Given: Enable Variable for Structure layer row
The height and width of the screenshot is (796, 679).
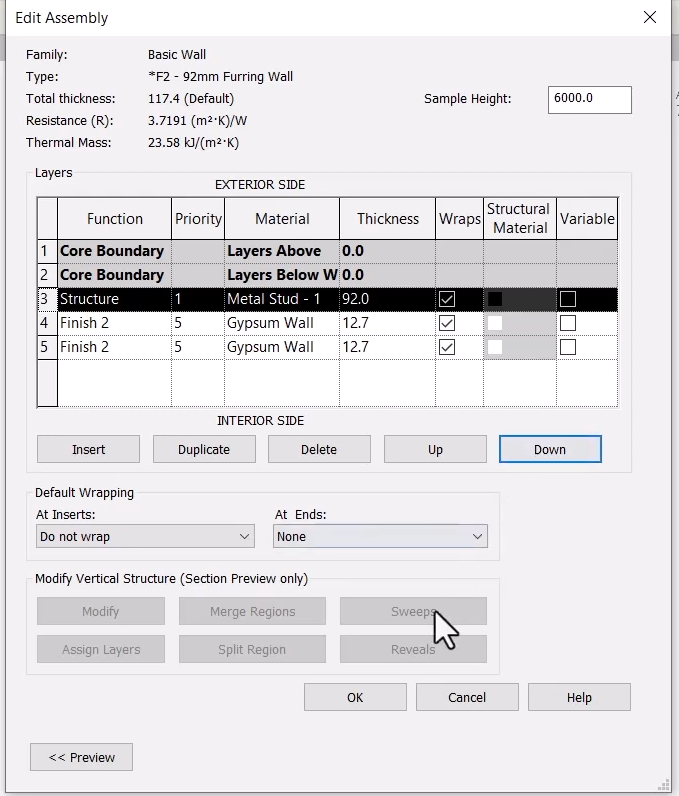Looking at the screenshot, I should pyautogui.click(x=568, y=299).
